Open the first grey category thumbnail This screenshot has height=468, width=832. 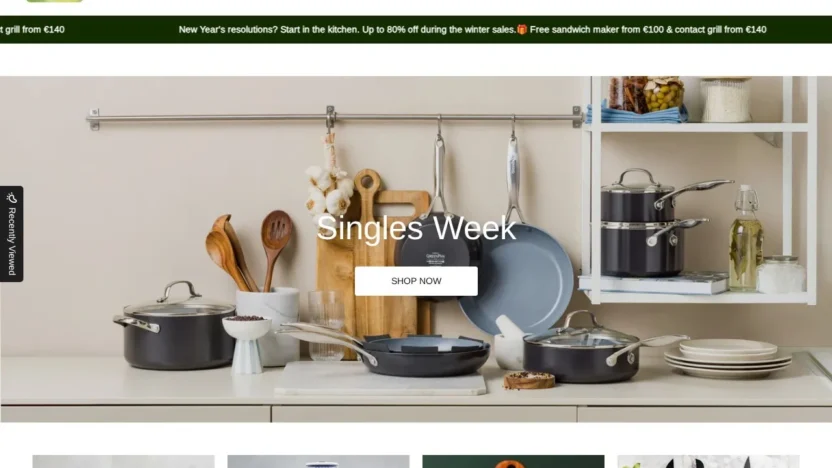click(123, 461)
